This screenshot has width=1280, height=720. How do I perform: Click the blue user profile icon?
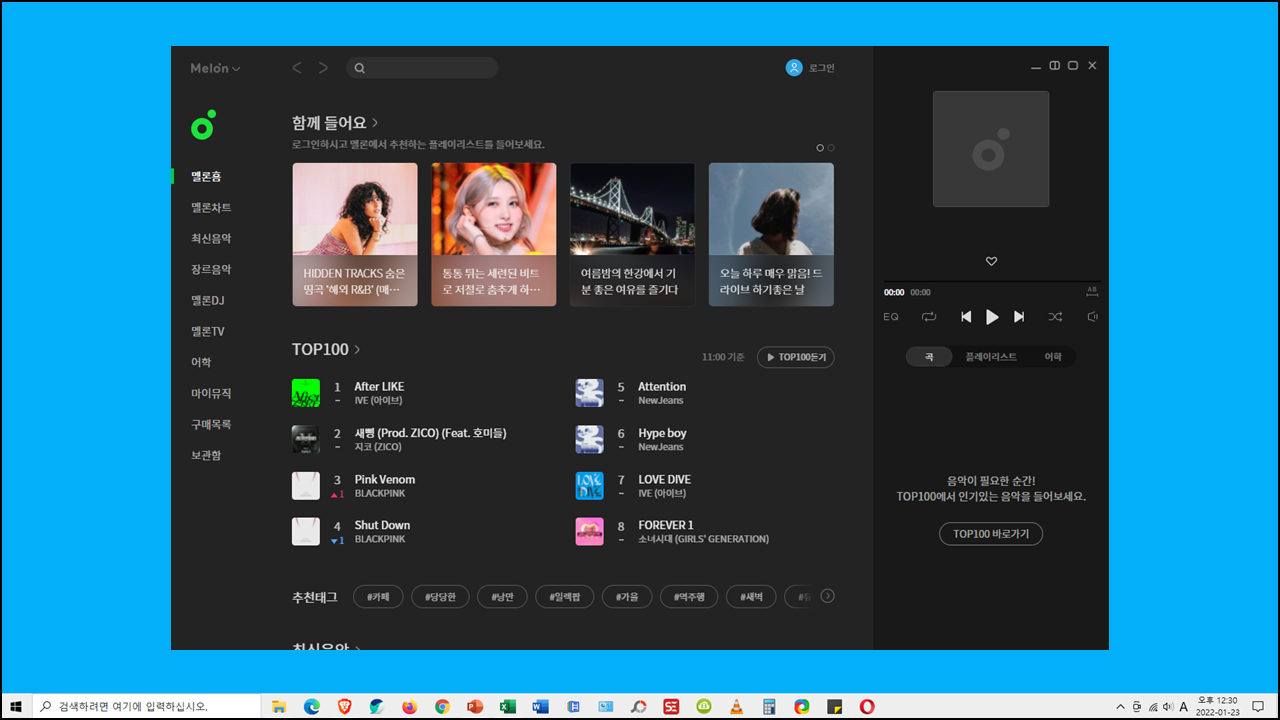pyautogui.click(x=794, y=68)
